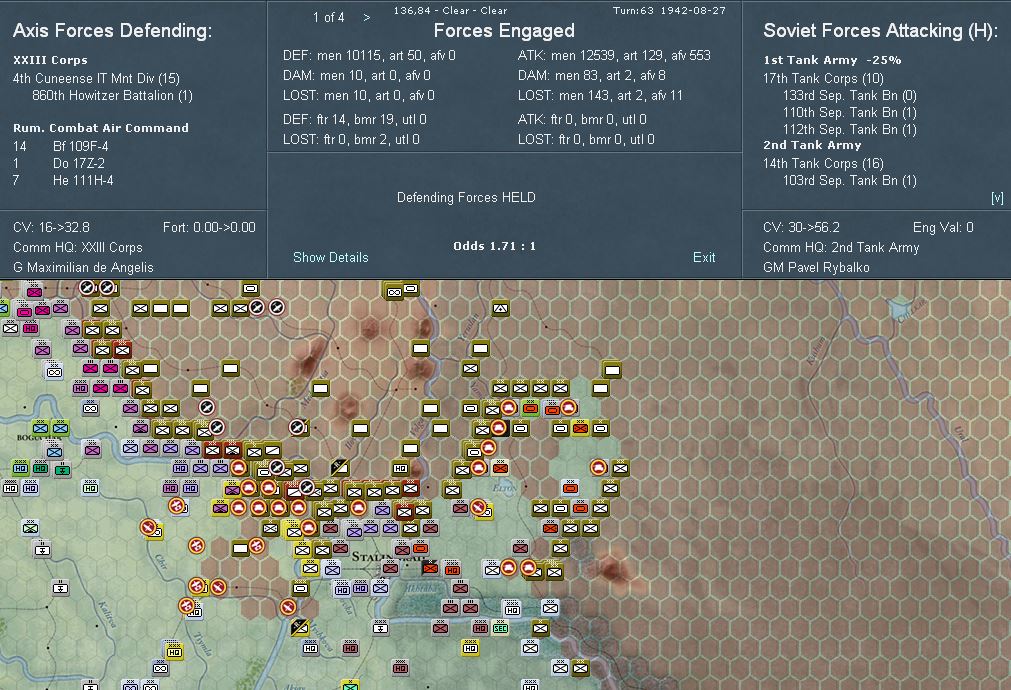Select white counter with orange armor east of Elton
This screenshot has width=1011, height=690.
570,488
